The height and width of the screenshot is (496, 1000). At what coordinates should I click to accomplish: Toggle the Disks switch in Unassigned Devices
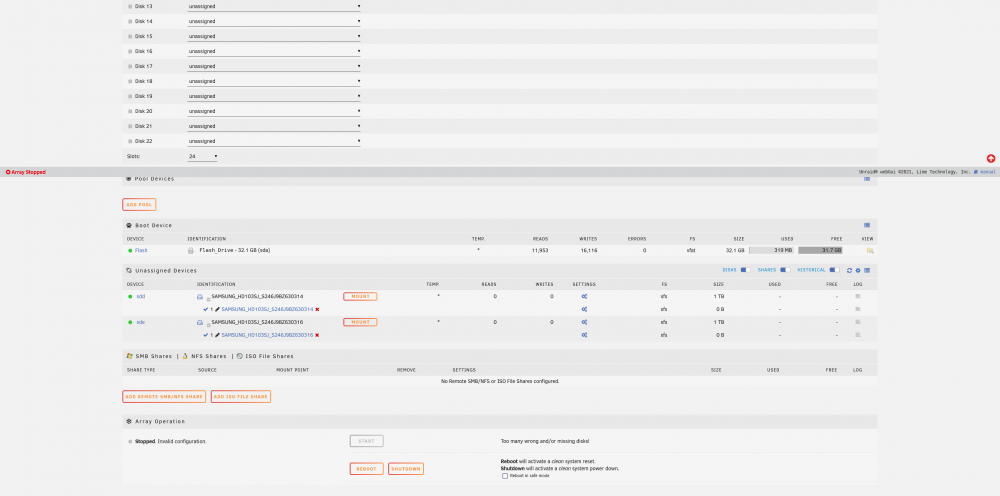click(x=745, y=270)
